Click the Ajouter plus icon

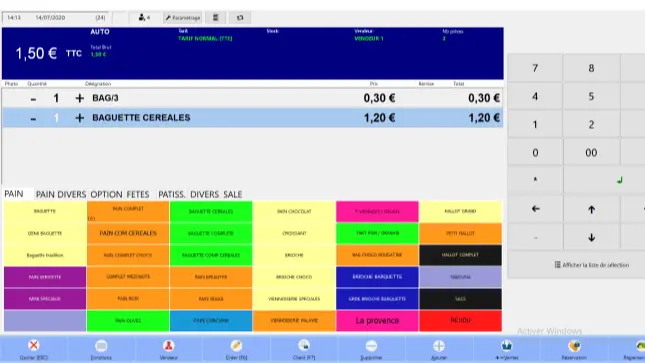[439, 345]
